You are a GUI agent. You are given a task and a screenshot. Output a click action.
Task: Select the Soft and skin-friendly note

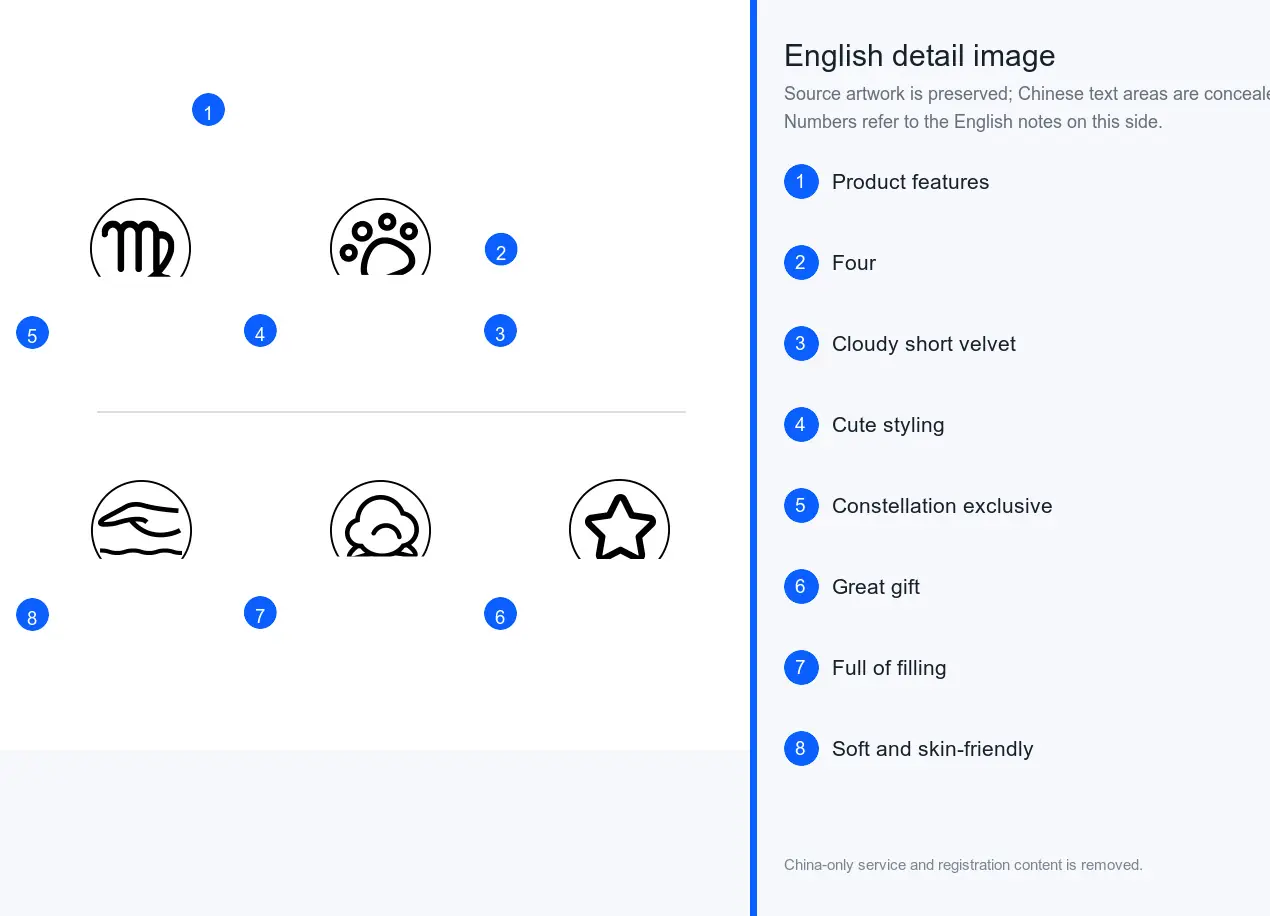(x=932, y=749)
